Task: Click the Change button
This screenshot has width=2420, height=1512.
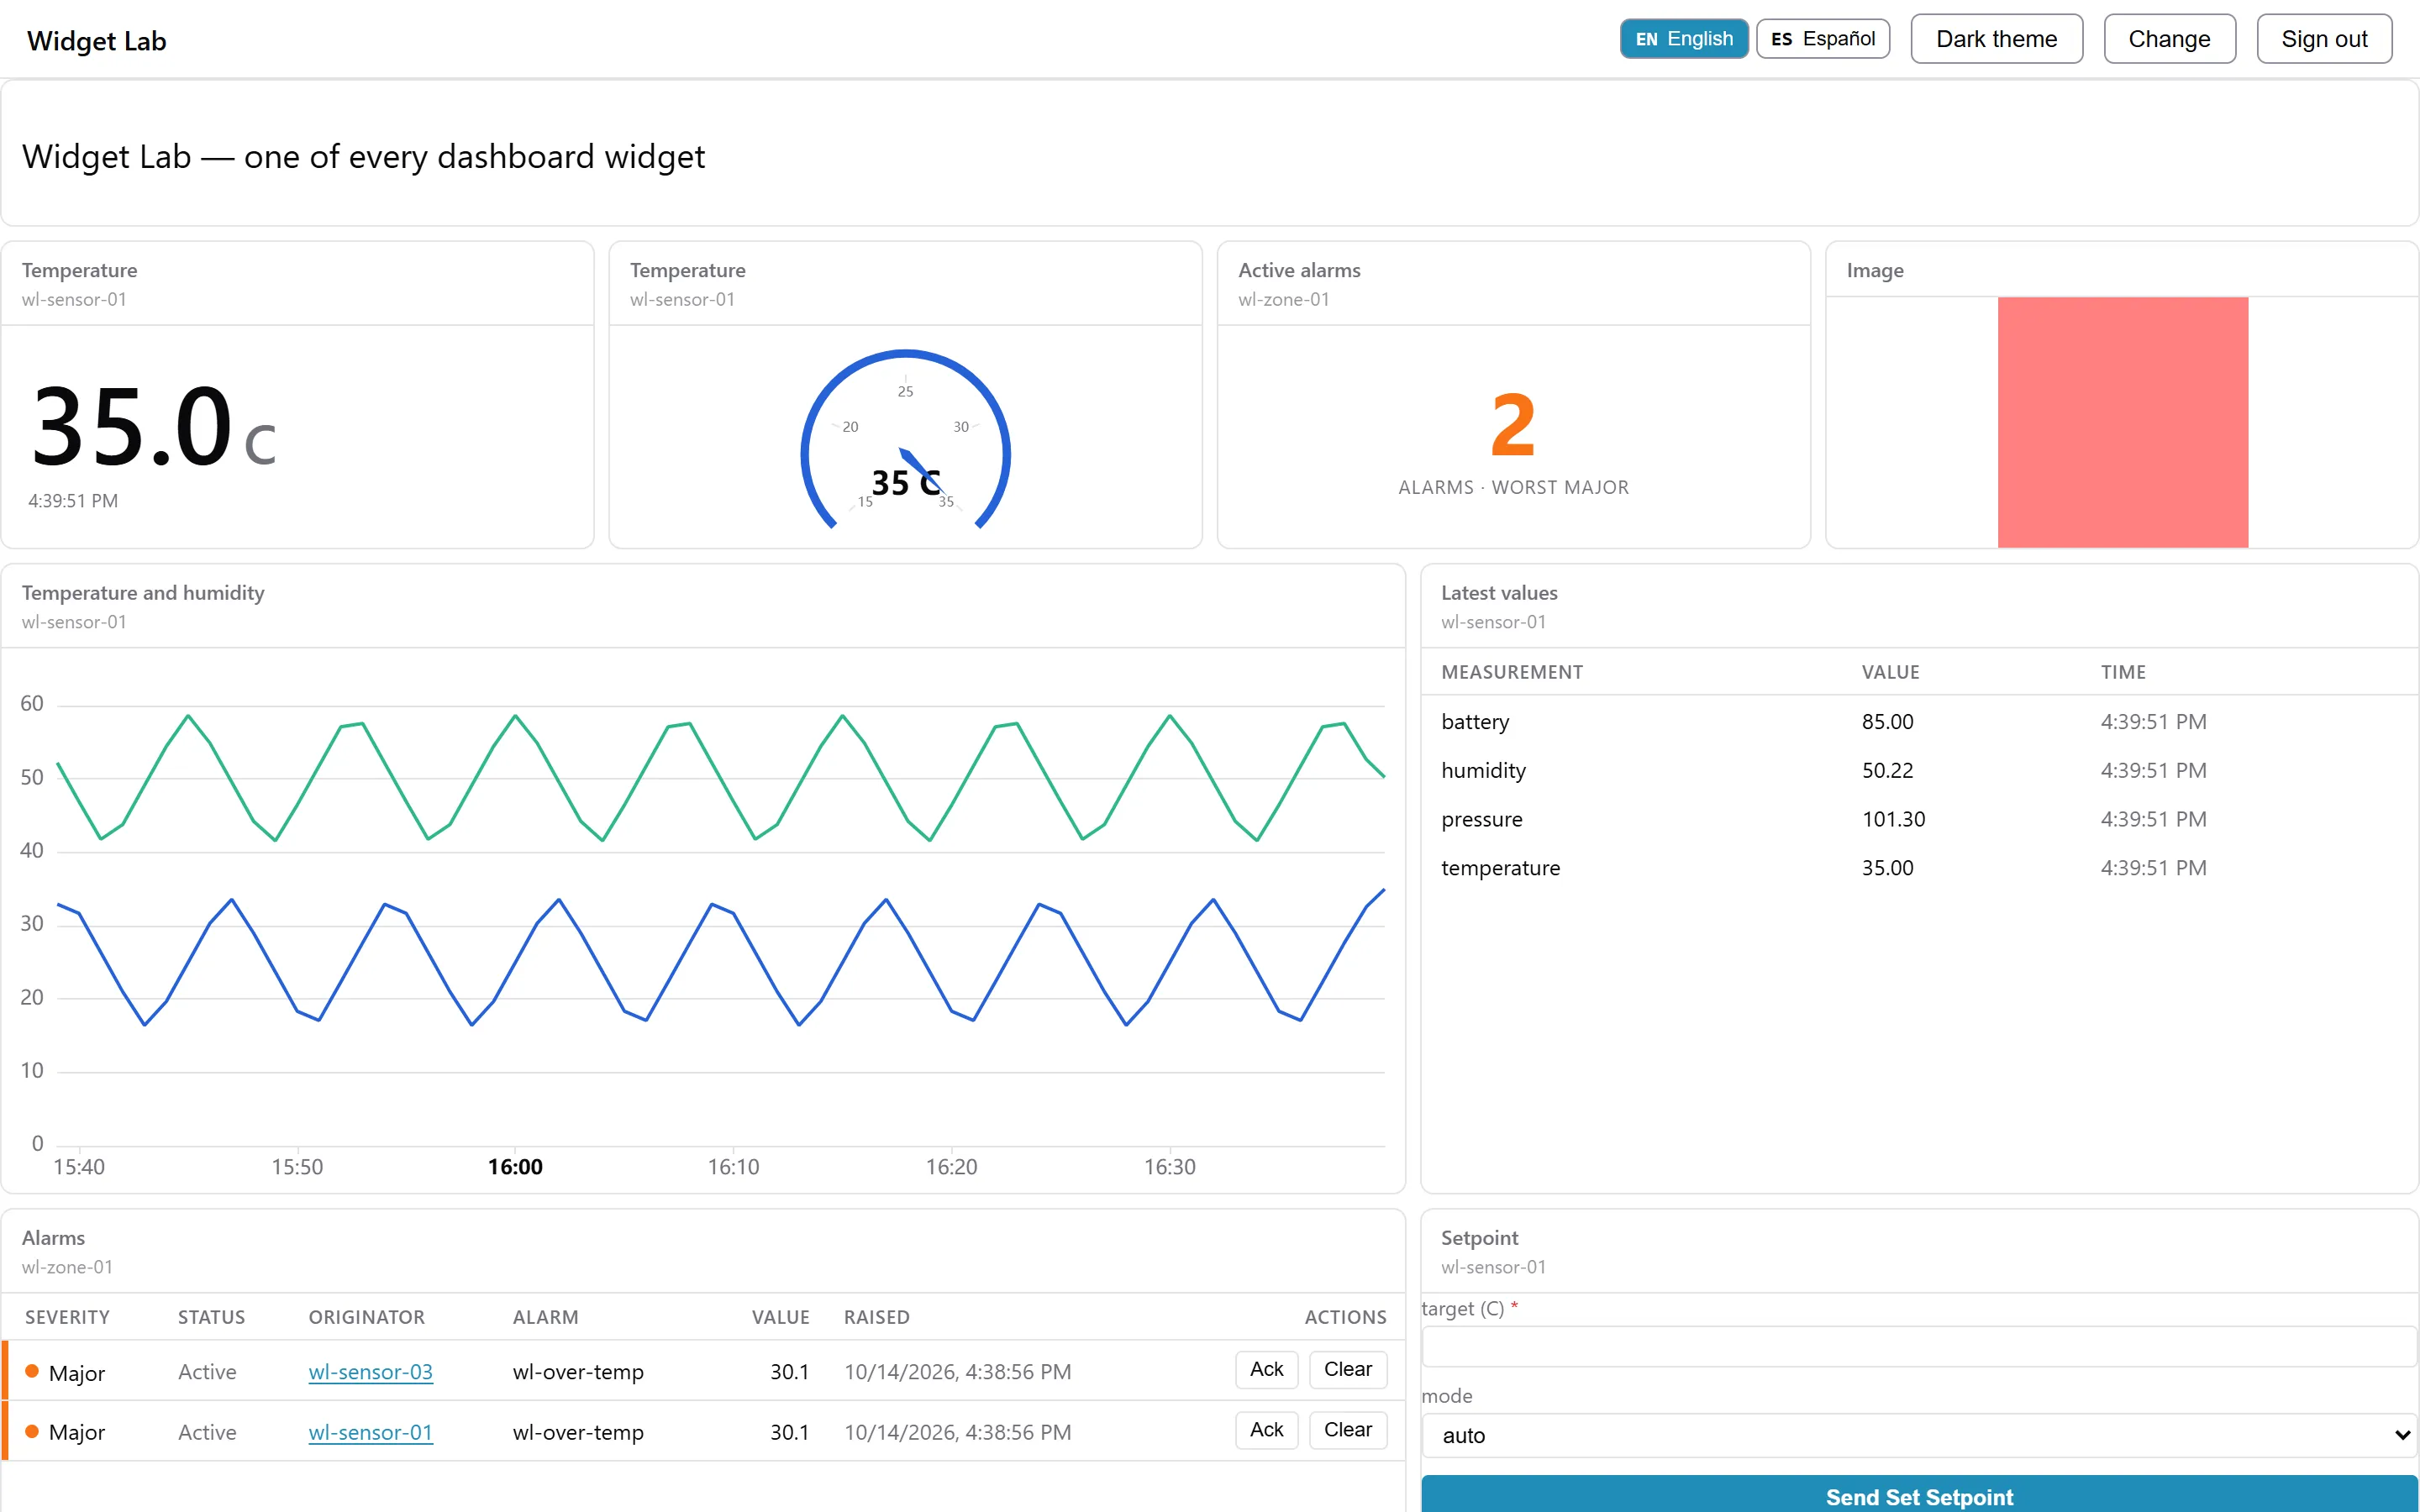Action: 2169,39
